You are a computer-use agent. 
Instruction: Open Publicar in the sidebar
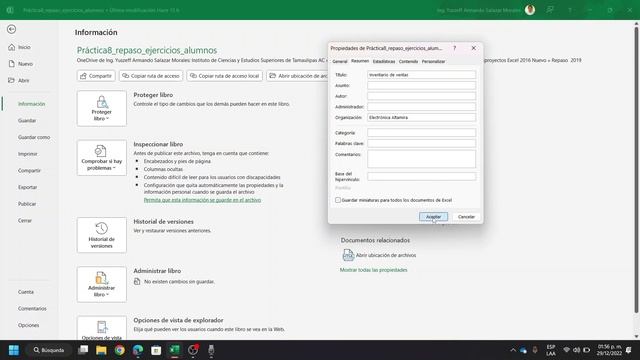(27, 204)
